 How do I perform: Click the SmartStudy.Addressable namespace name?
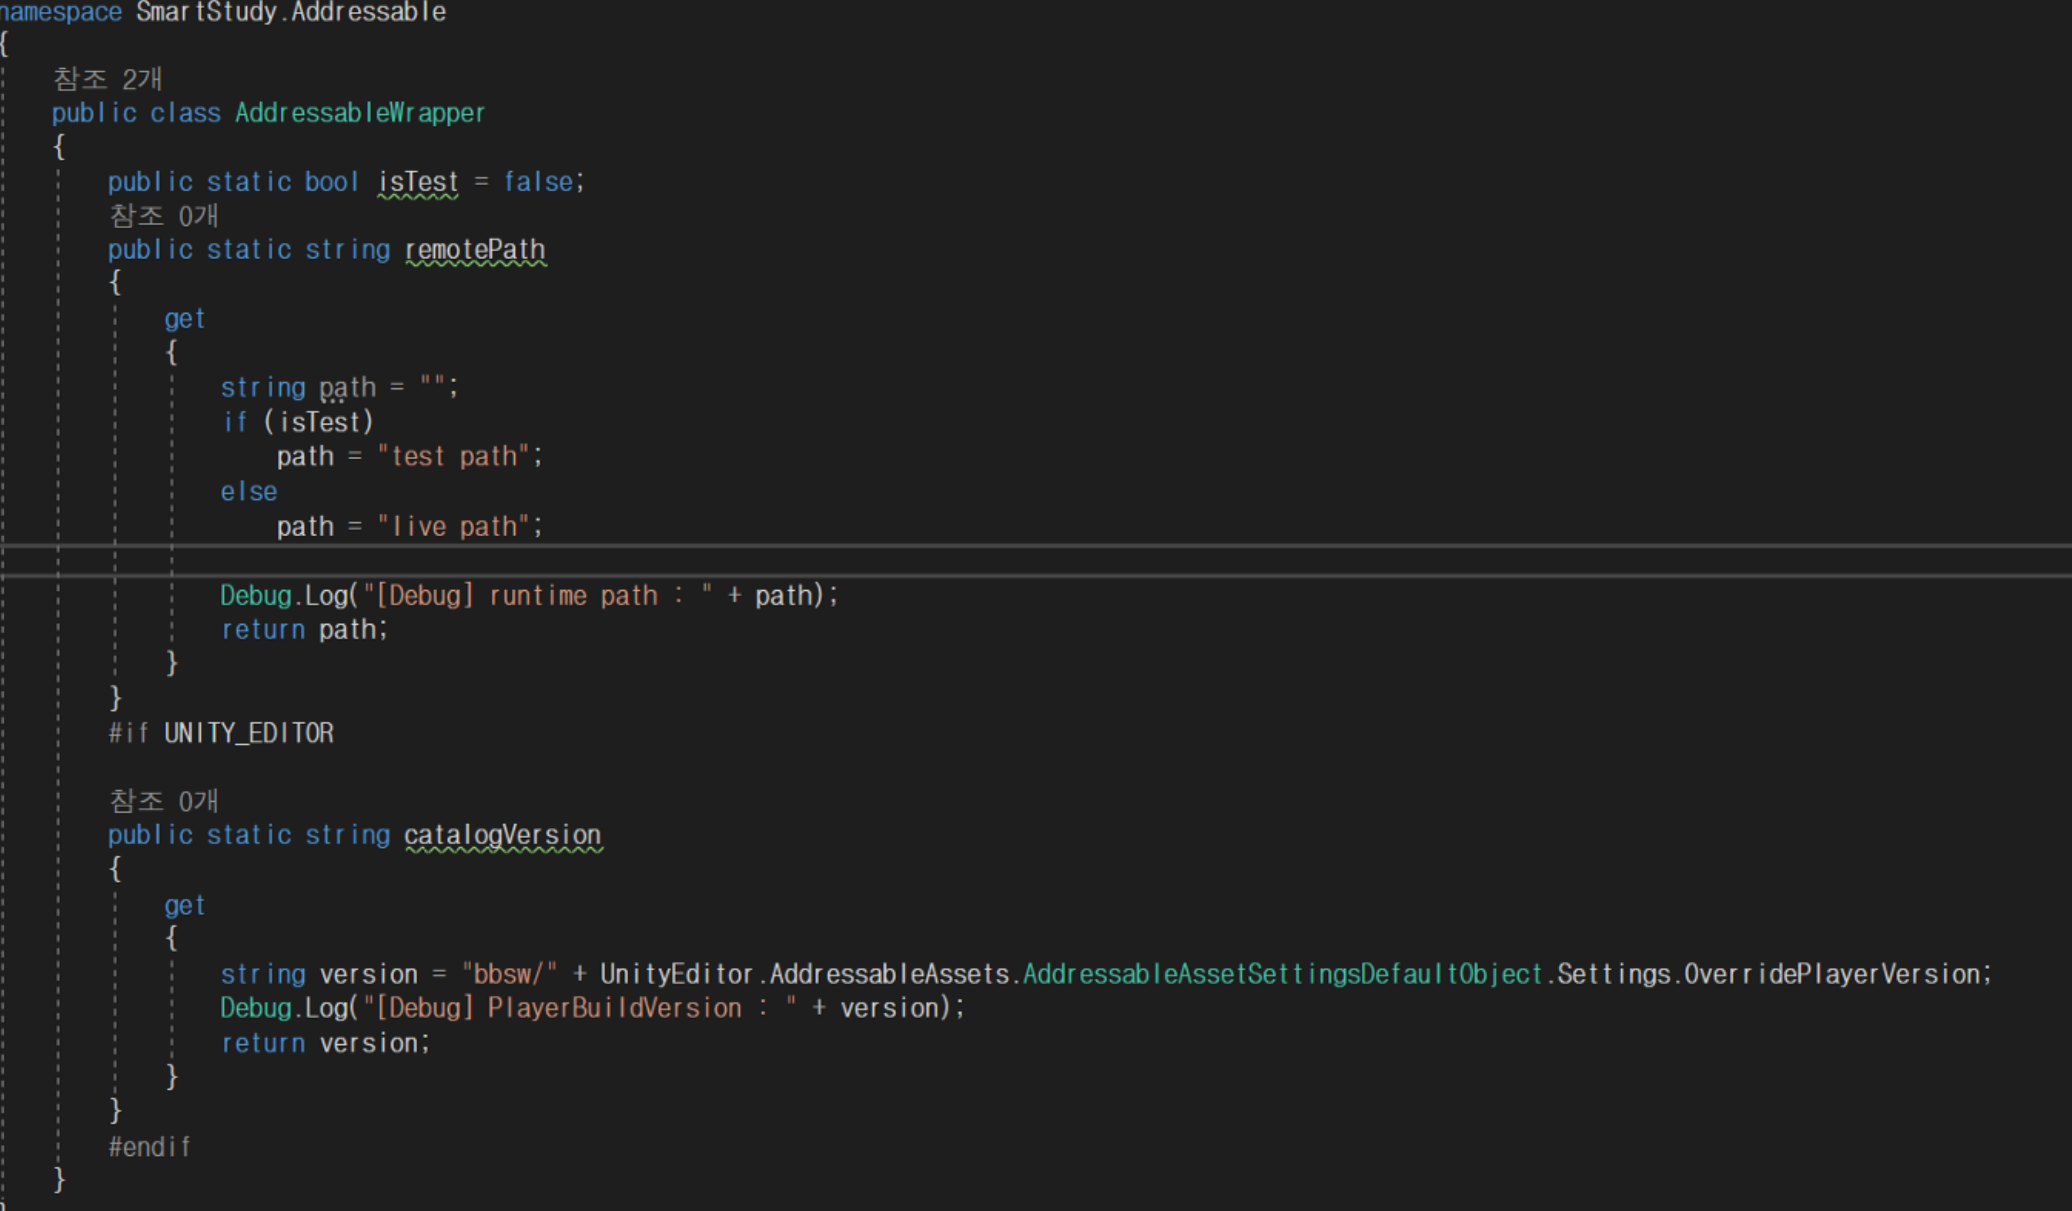pos(291,12)
